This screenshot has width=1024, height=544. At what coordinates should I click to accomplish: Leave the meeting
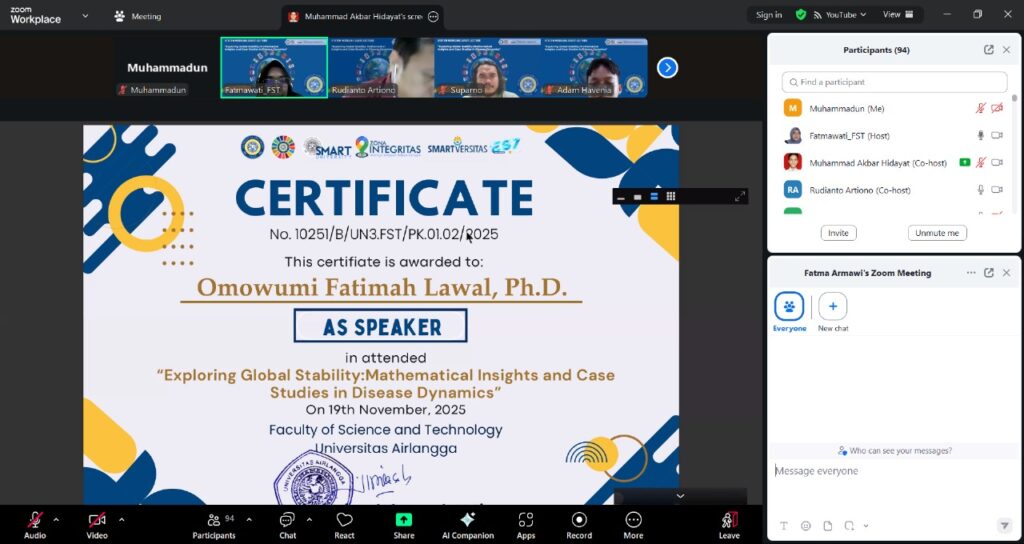[x=729, y=524]
